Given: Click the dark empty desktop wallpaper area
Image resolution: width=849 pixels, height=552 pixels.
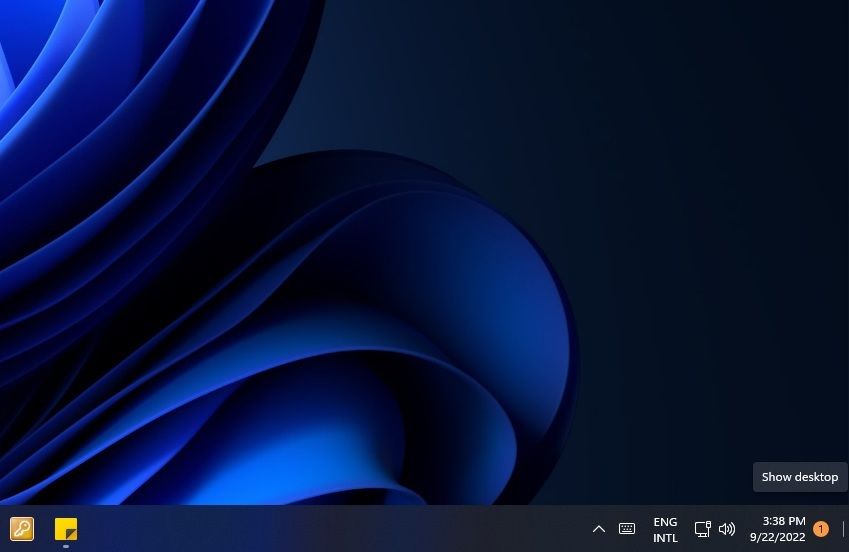Looking at the screenshot, I should pyautogui.click(x=704, y=217).
